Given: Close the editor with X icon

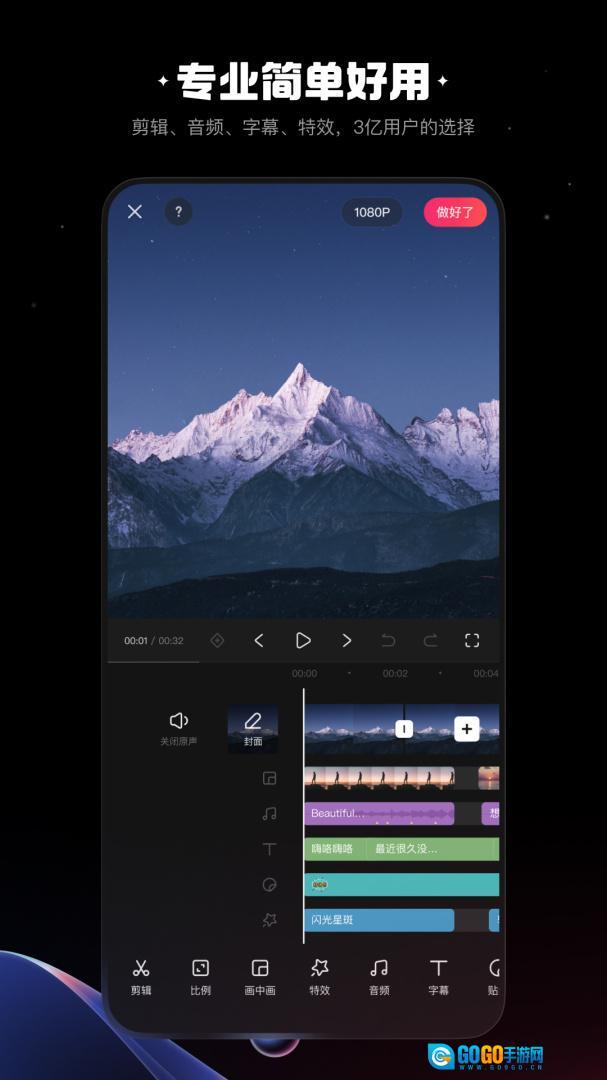Looking at the screenshot, I should coord(135,212).
